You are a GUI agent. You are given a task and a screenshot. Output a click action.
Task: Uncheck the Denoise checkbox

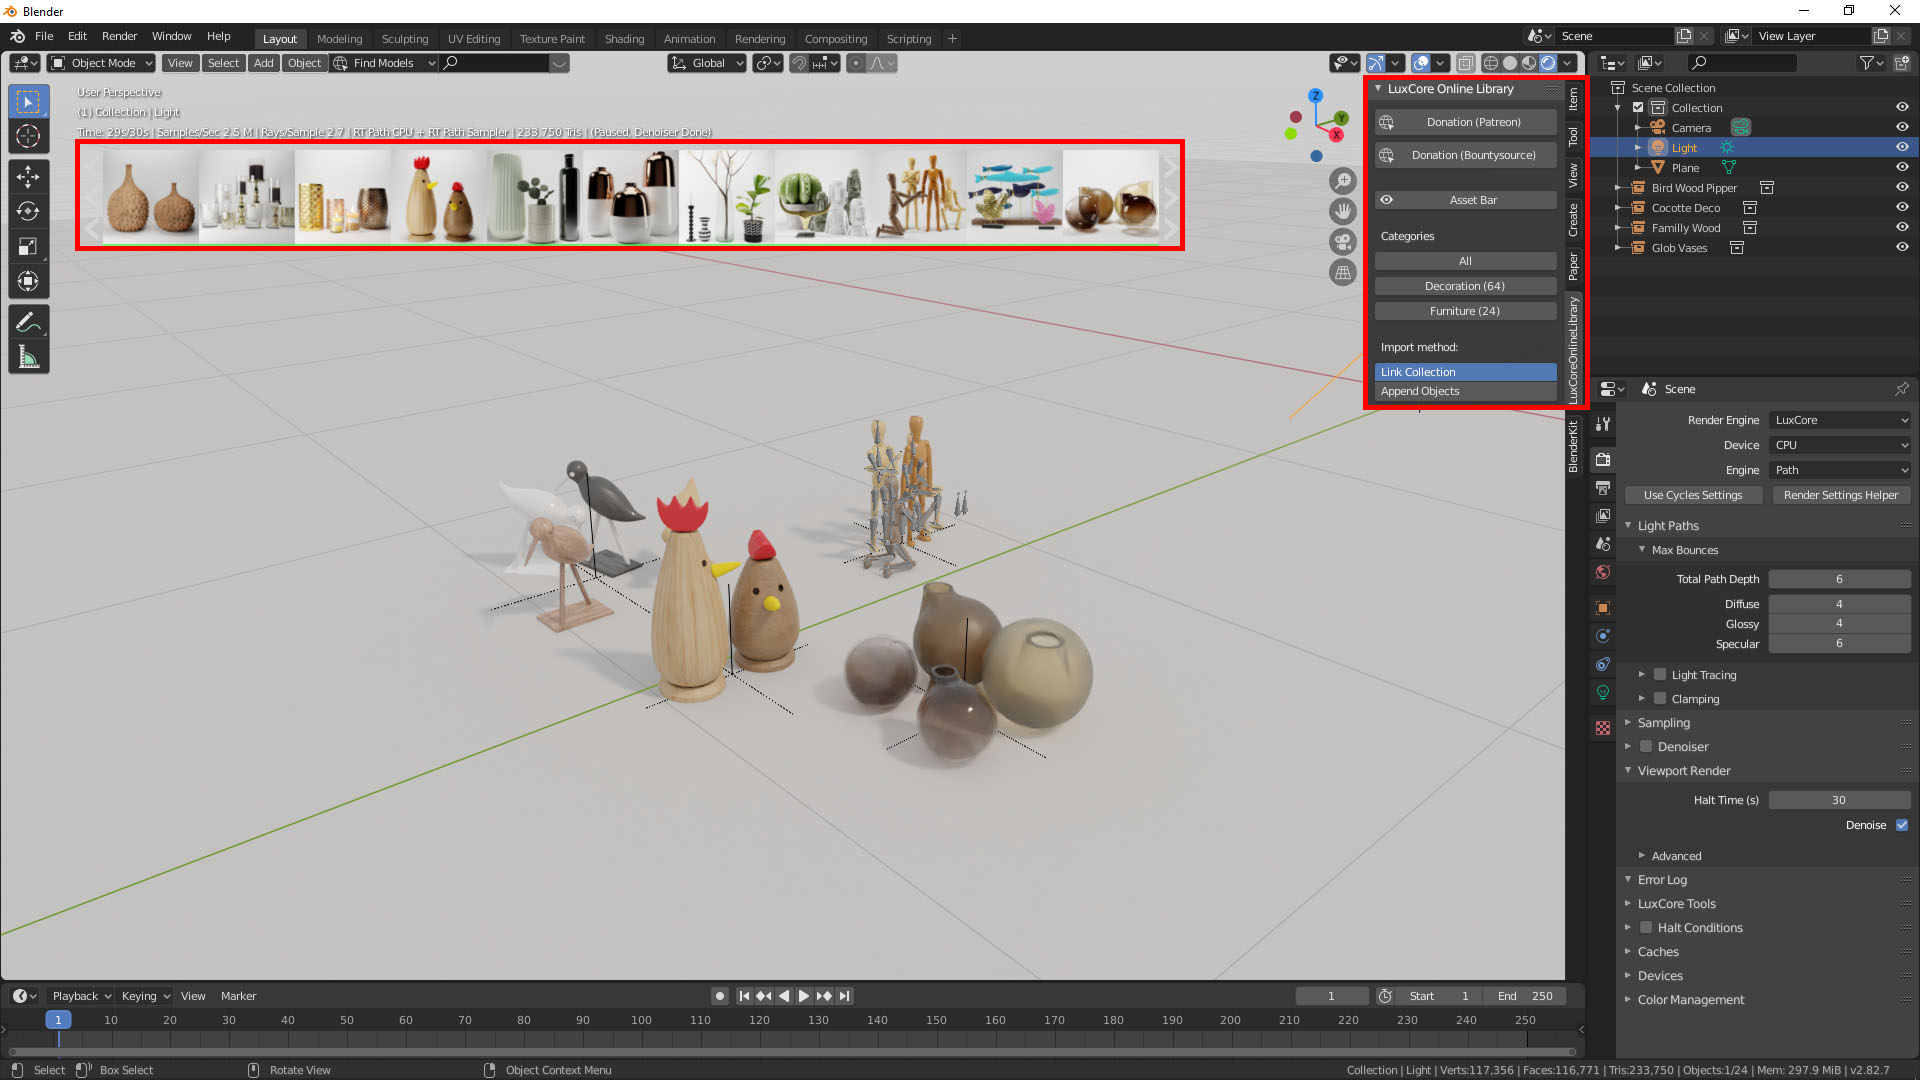click(1902, 825)
